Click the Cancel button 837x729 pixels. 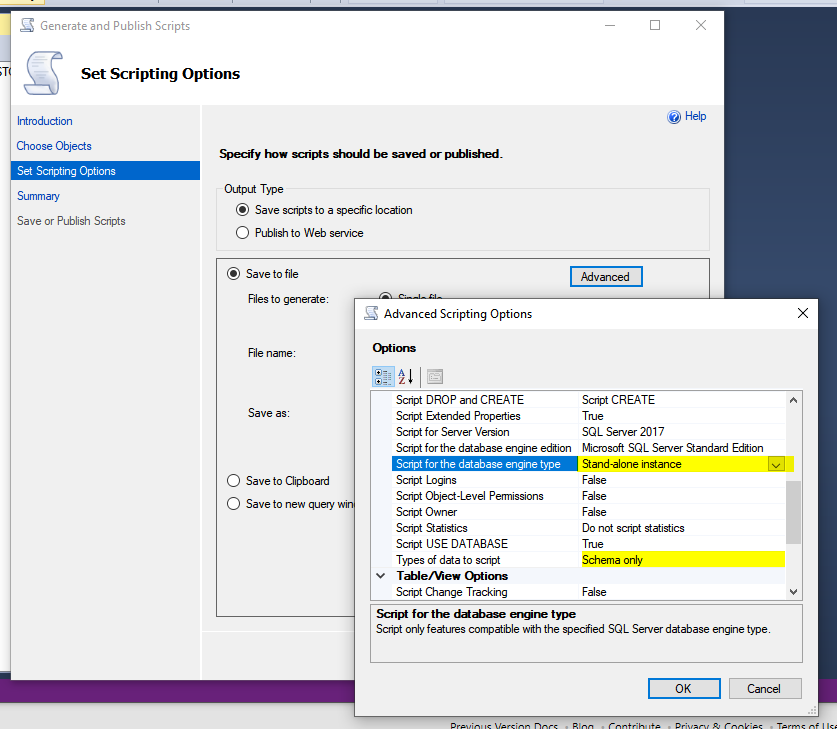click(763, 688)
